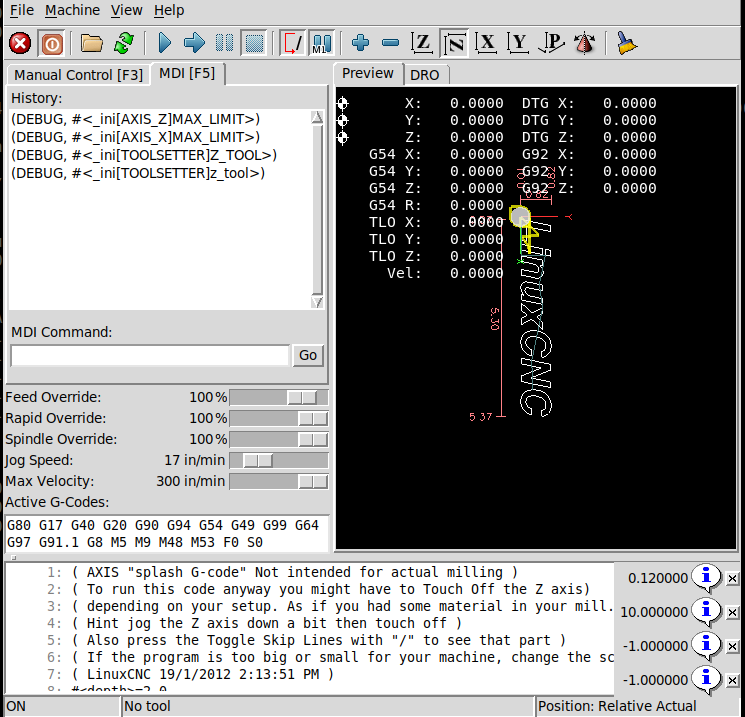This screenshot has height=717, width=745.
Task: Stop program execution
Action: coord(254,43)
